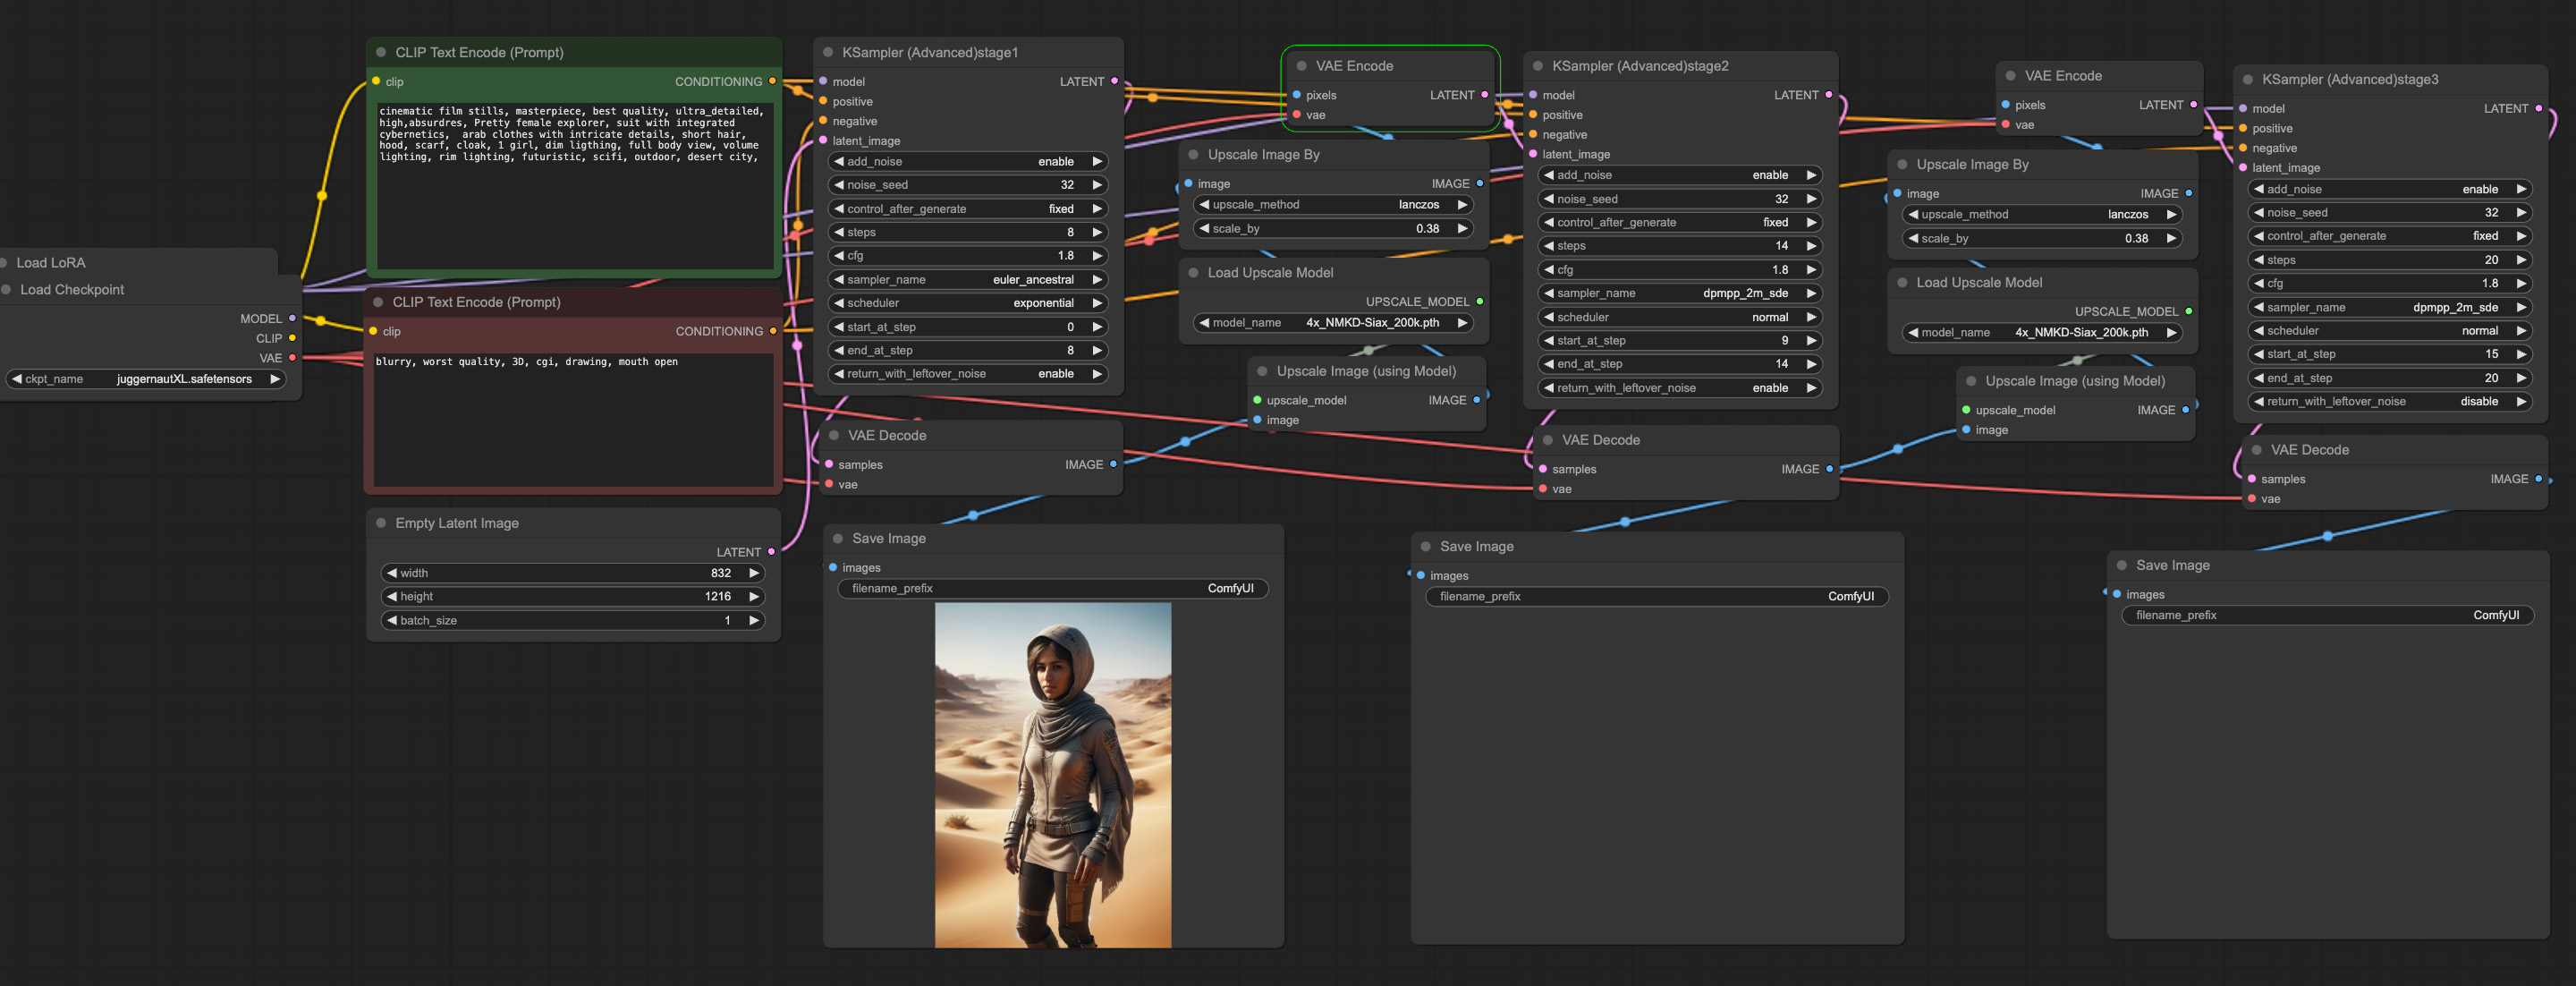
Task: Adjust stage2 start_at_step 9 value field
Action: click(x=1680, y=341)
